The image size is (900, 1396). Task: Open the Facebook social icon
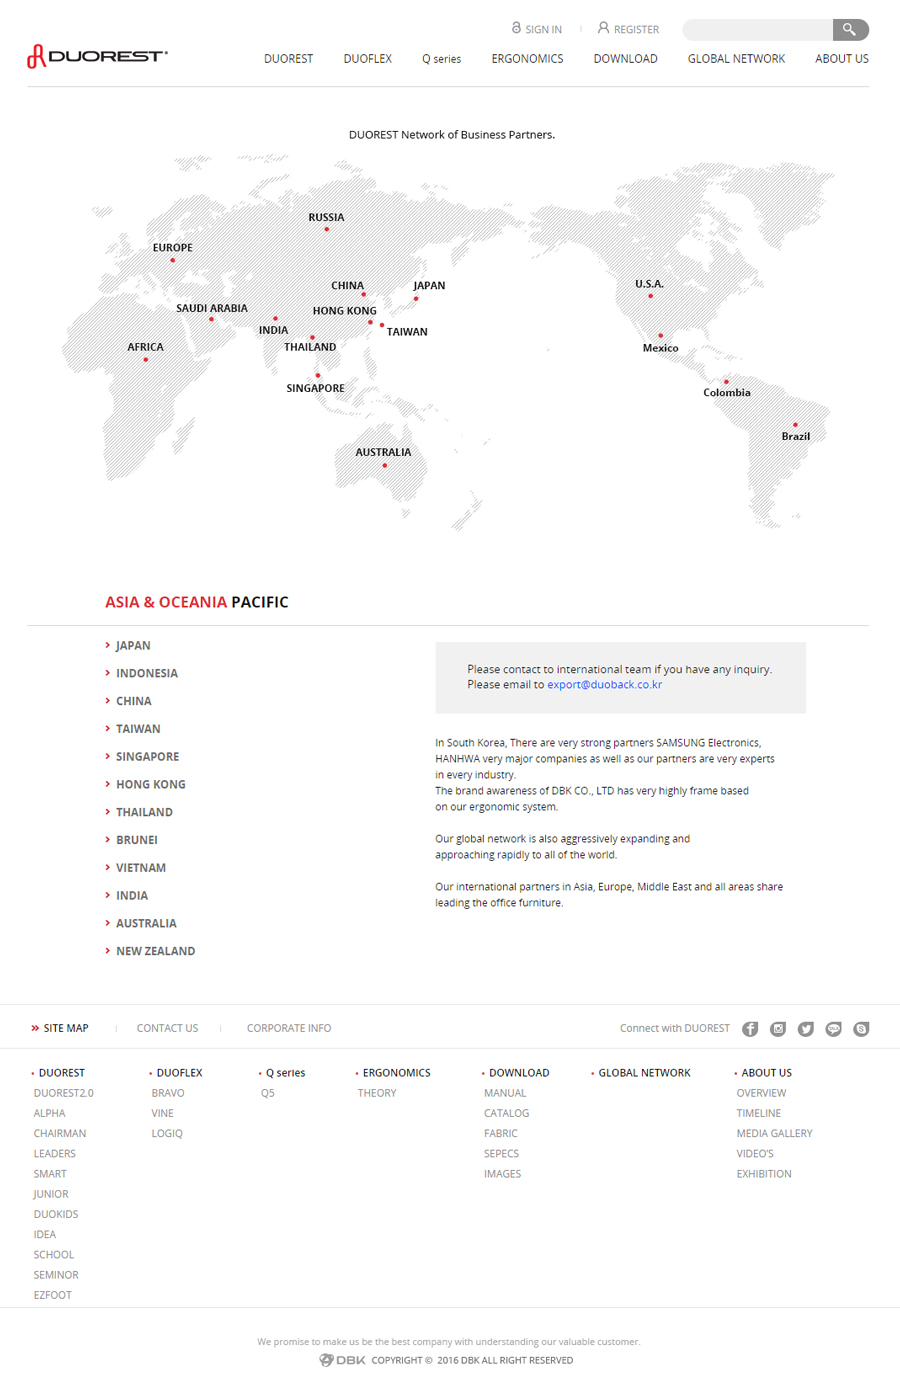click(x=750, y=1029)
